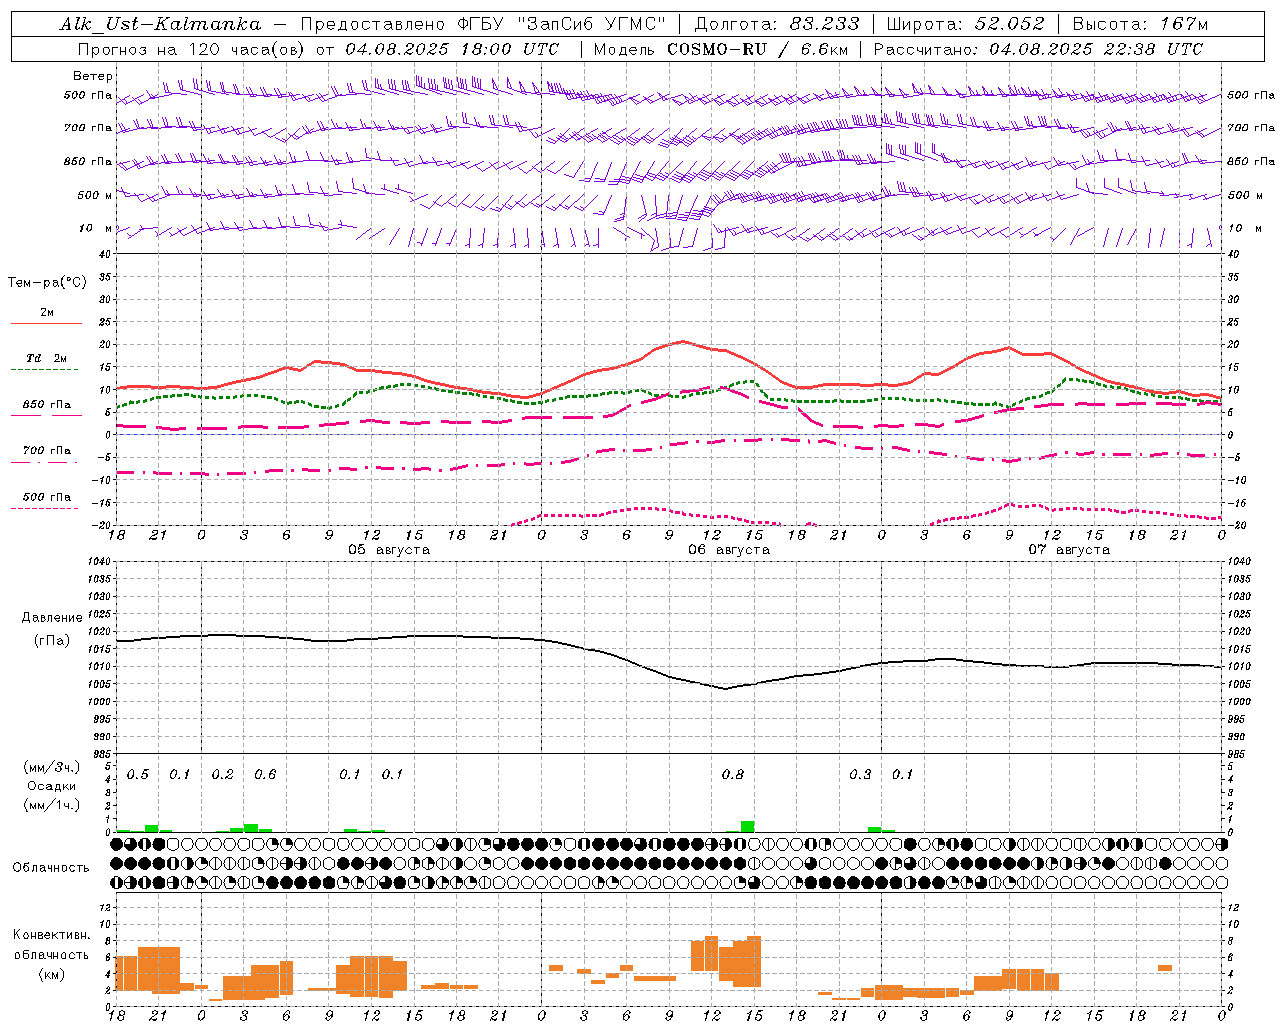Image resolution: width=1280 pixels, height=1024 pixels.
Task: Click the '(мм/3ч.)' units label
Action: point(52,767)
